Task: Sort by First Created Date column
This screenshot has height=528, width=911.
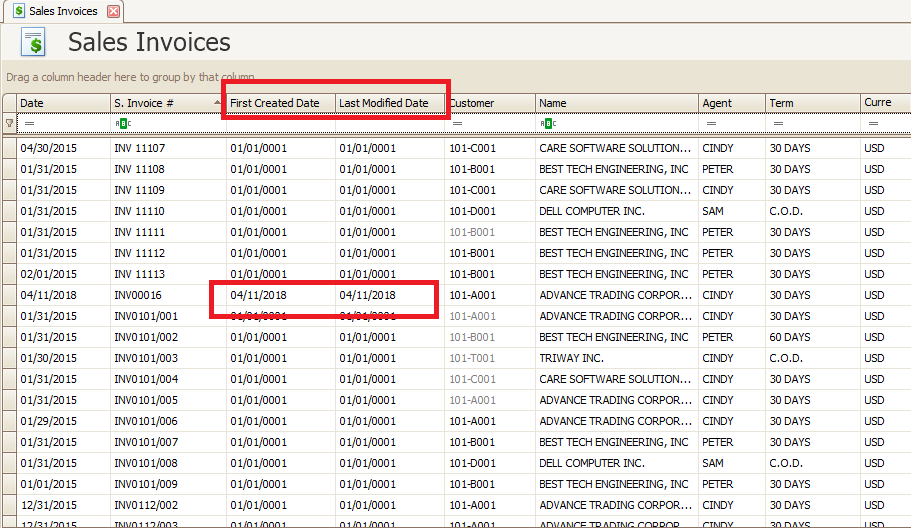Action: pyautogui.click(x=281, y=103)
